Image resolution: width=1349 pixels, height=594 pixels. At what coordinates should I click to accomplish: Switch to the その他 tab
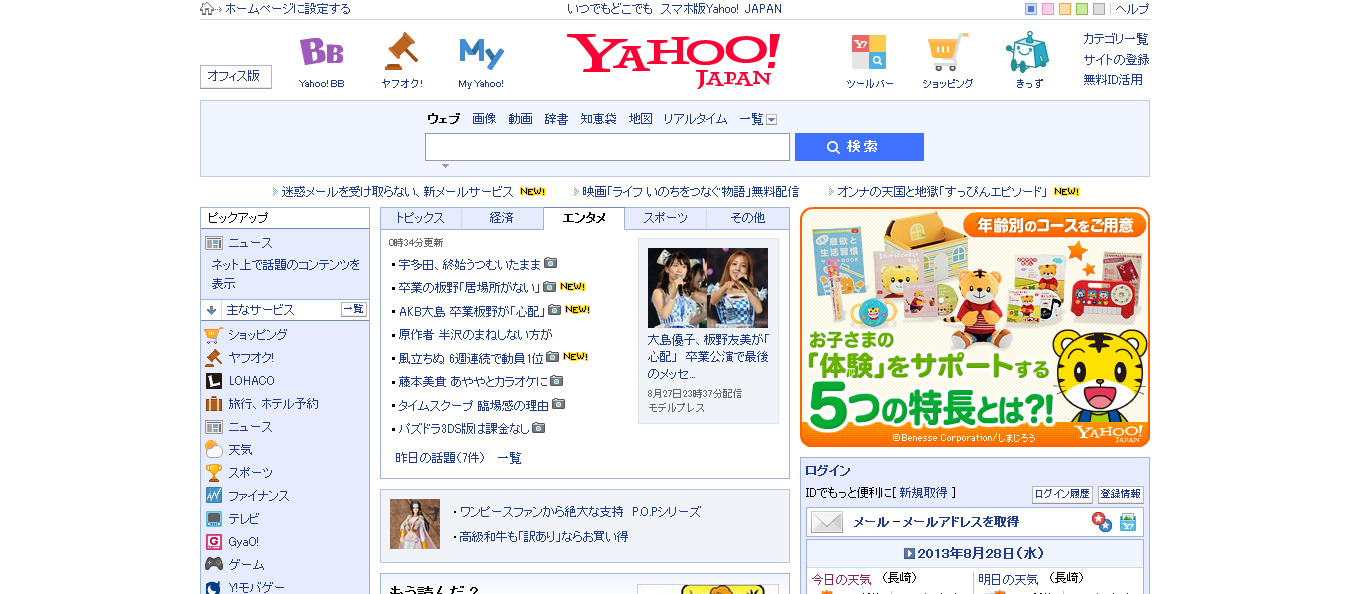[747, 218]
